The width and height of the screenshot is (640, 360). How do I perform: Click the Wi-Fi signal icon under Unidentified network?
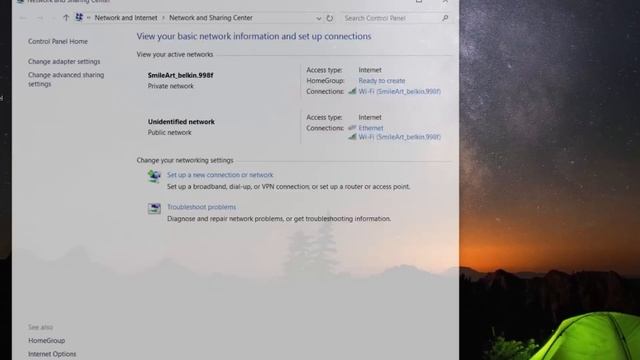[352, 137]
